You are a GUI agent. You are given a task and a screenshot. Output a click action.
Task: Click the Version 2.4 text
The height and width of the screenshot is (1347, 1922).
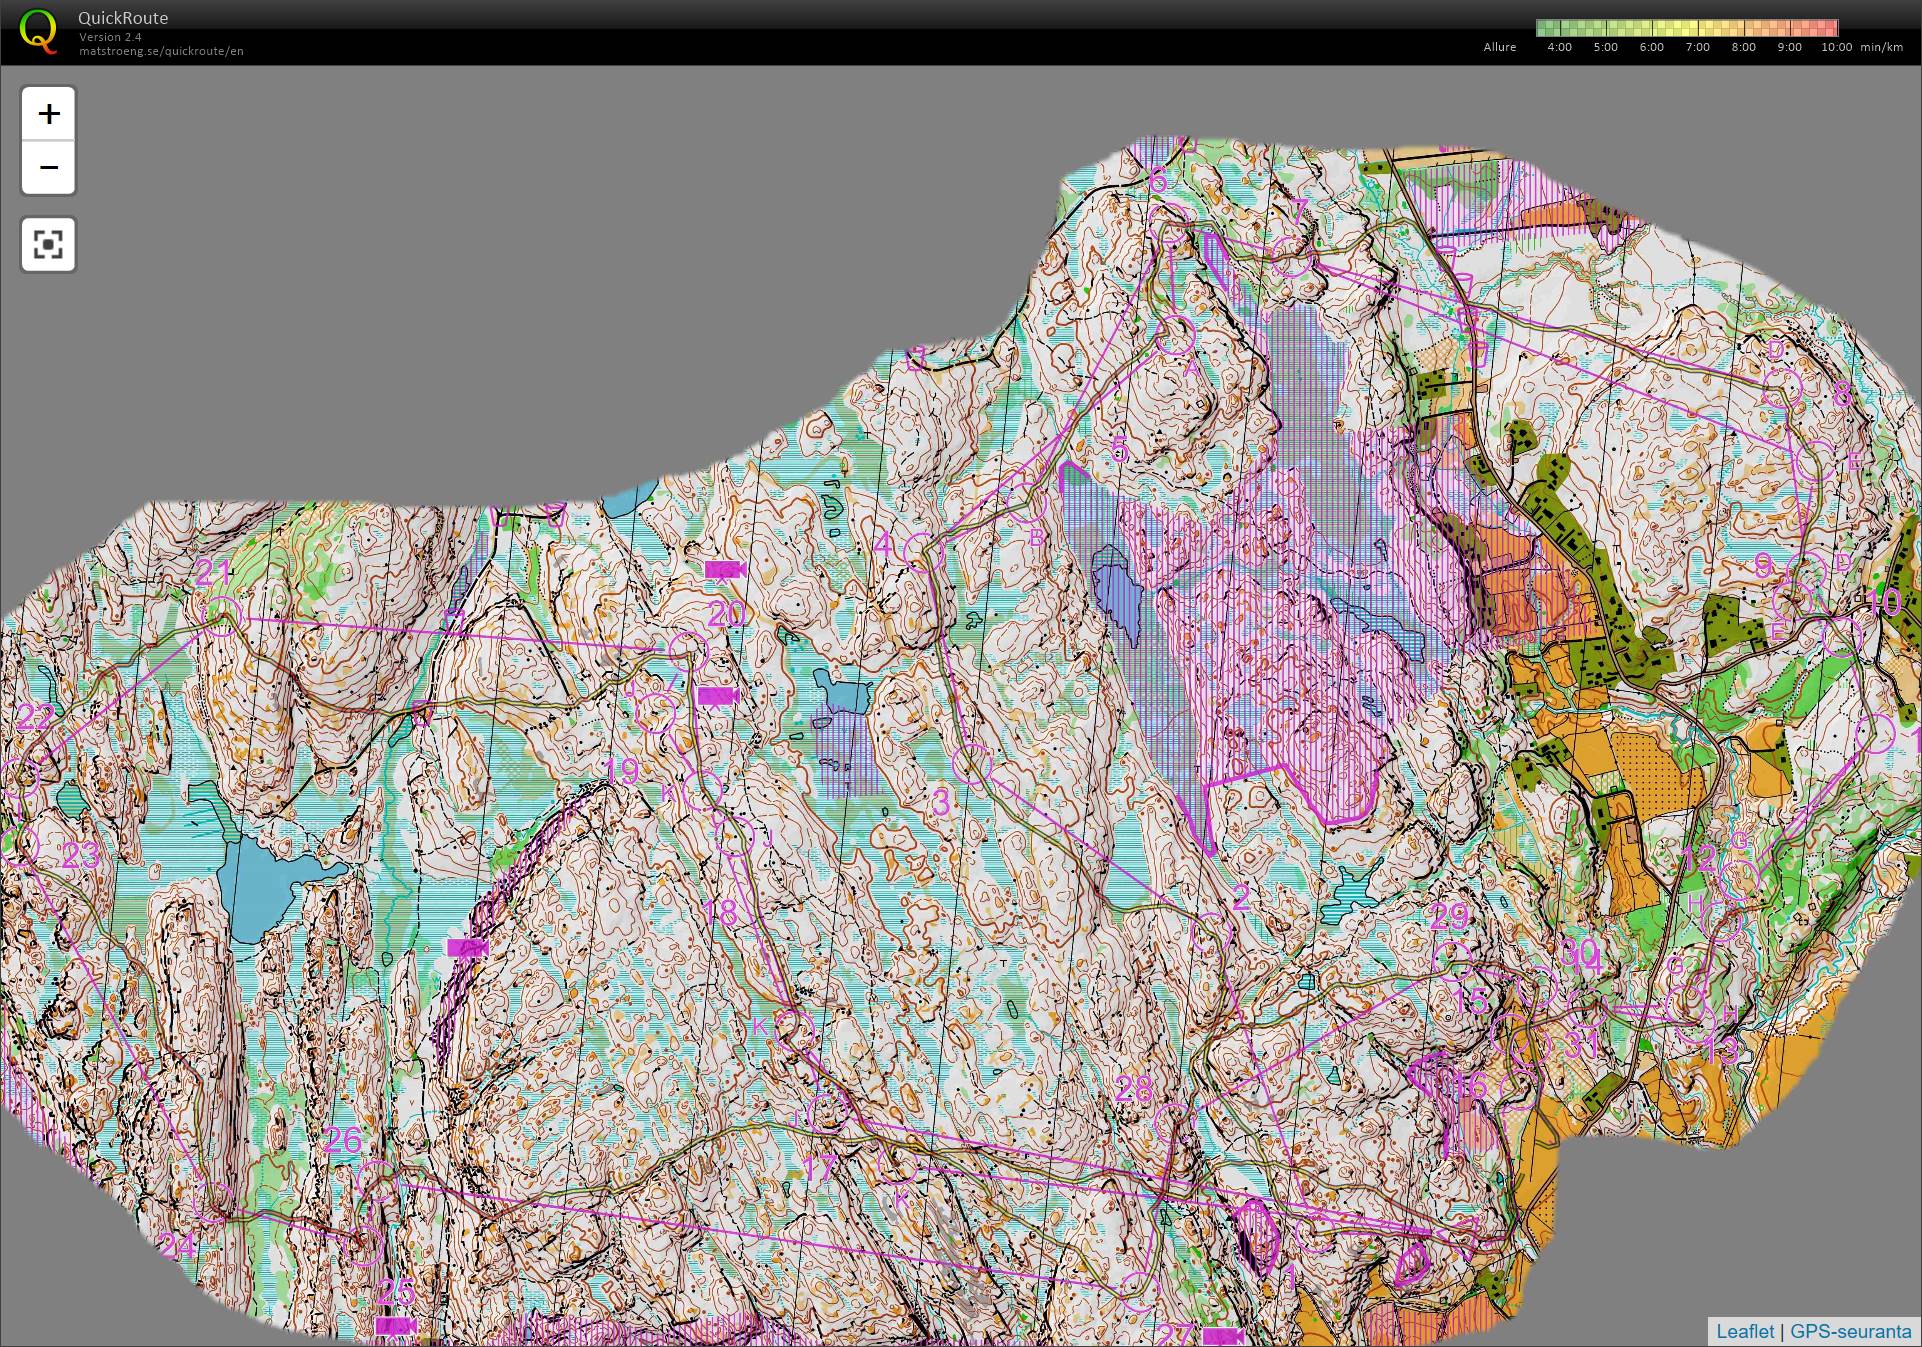pos(108,37)
